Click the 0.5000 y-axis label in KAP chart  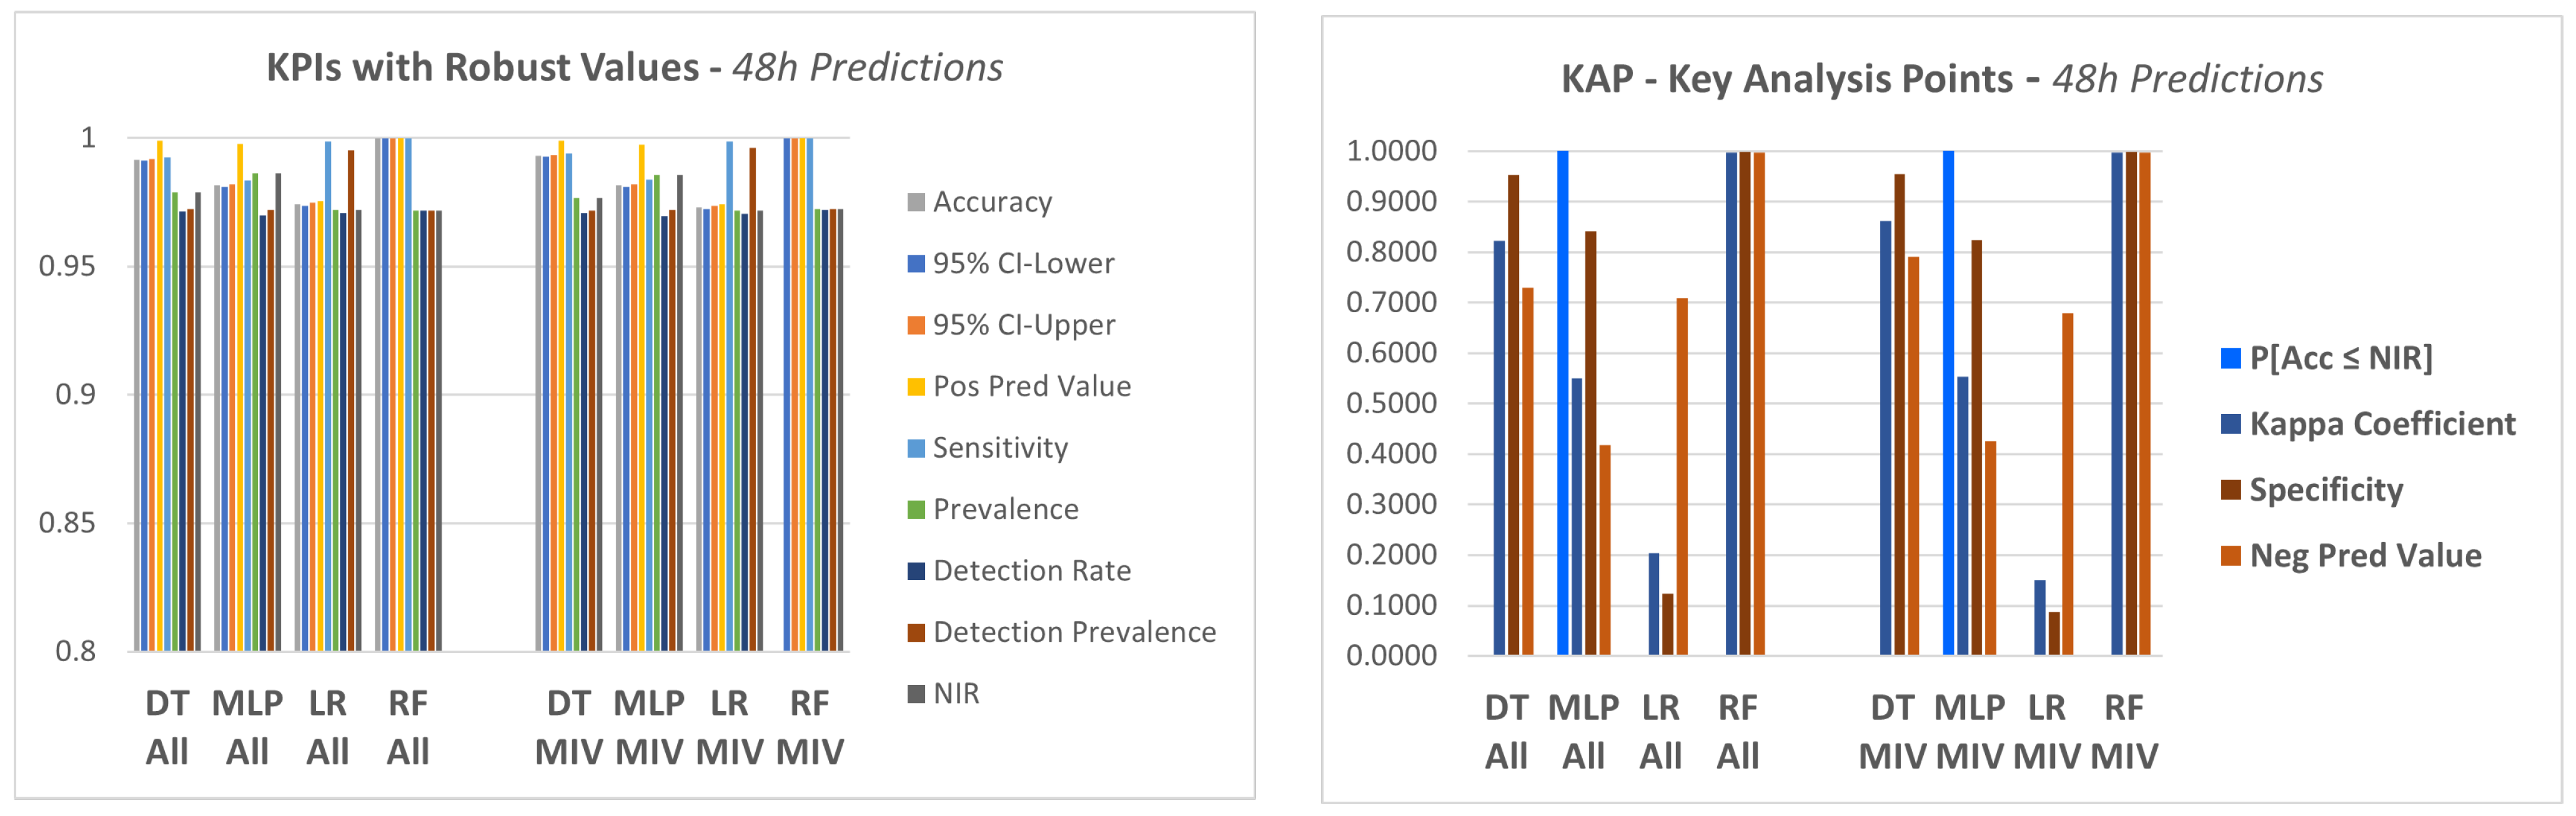coord(1391,404)
